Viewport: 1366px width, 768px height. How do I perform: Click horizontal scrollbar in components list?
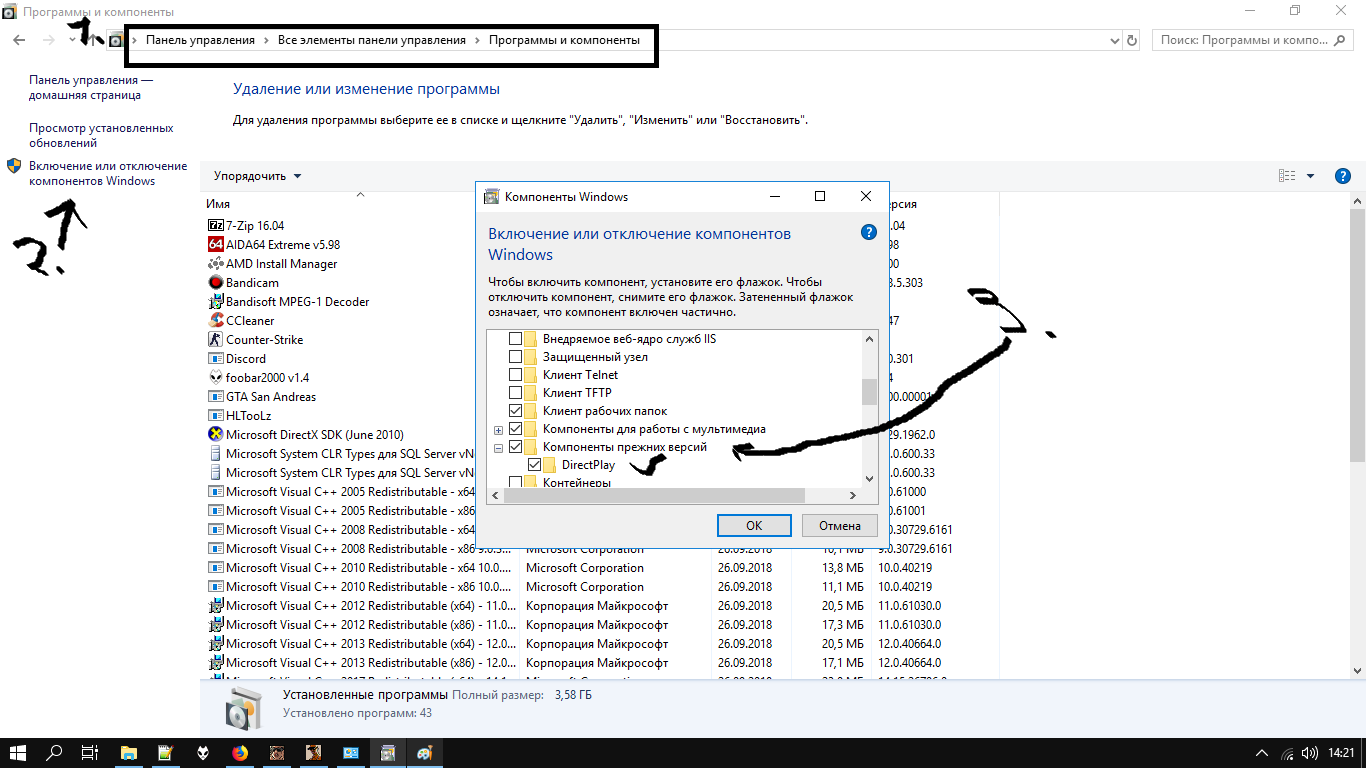coord(654,495)
